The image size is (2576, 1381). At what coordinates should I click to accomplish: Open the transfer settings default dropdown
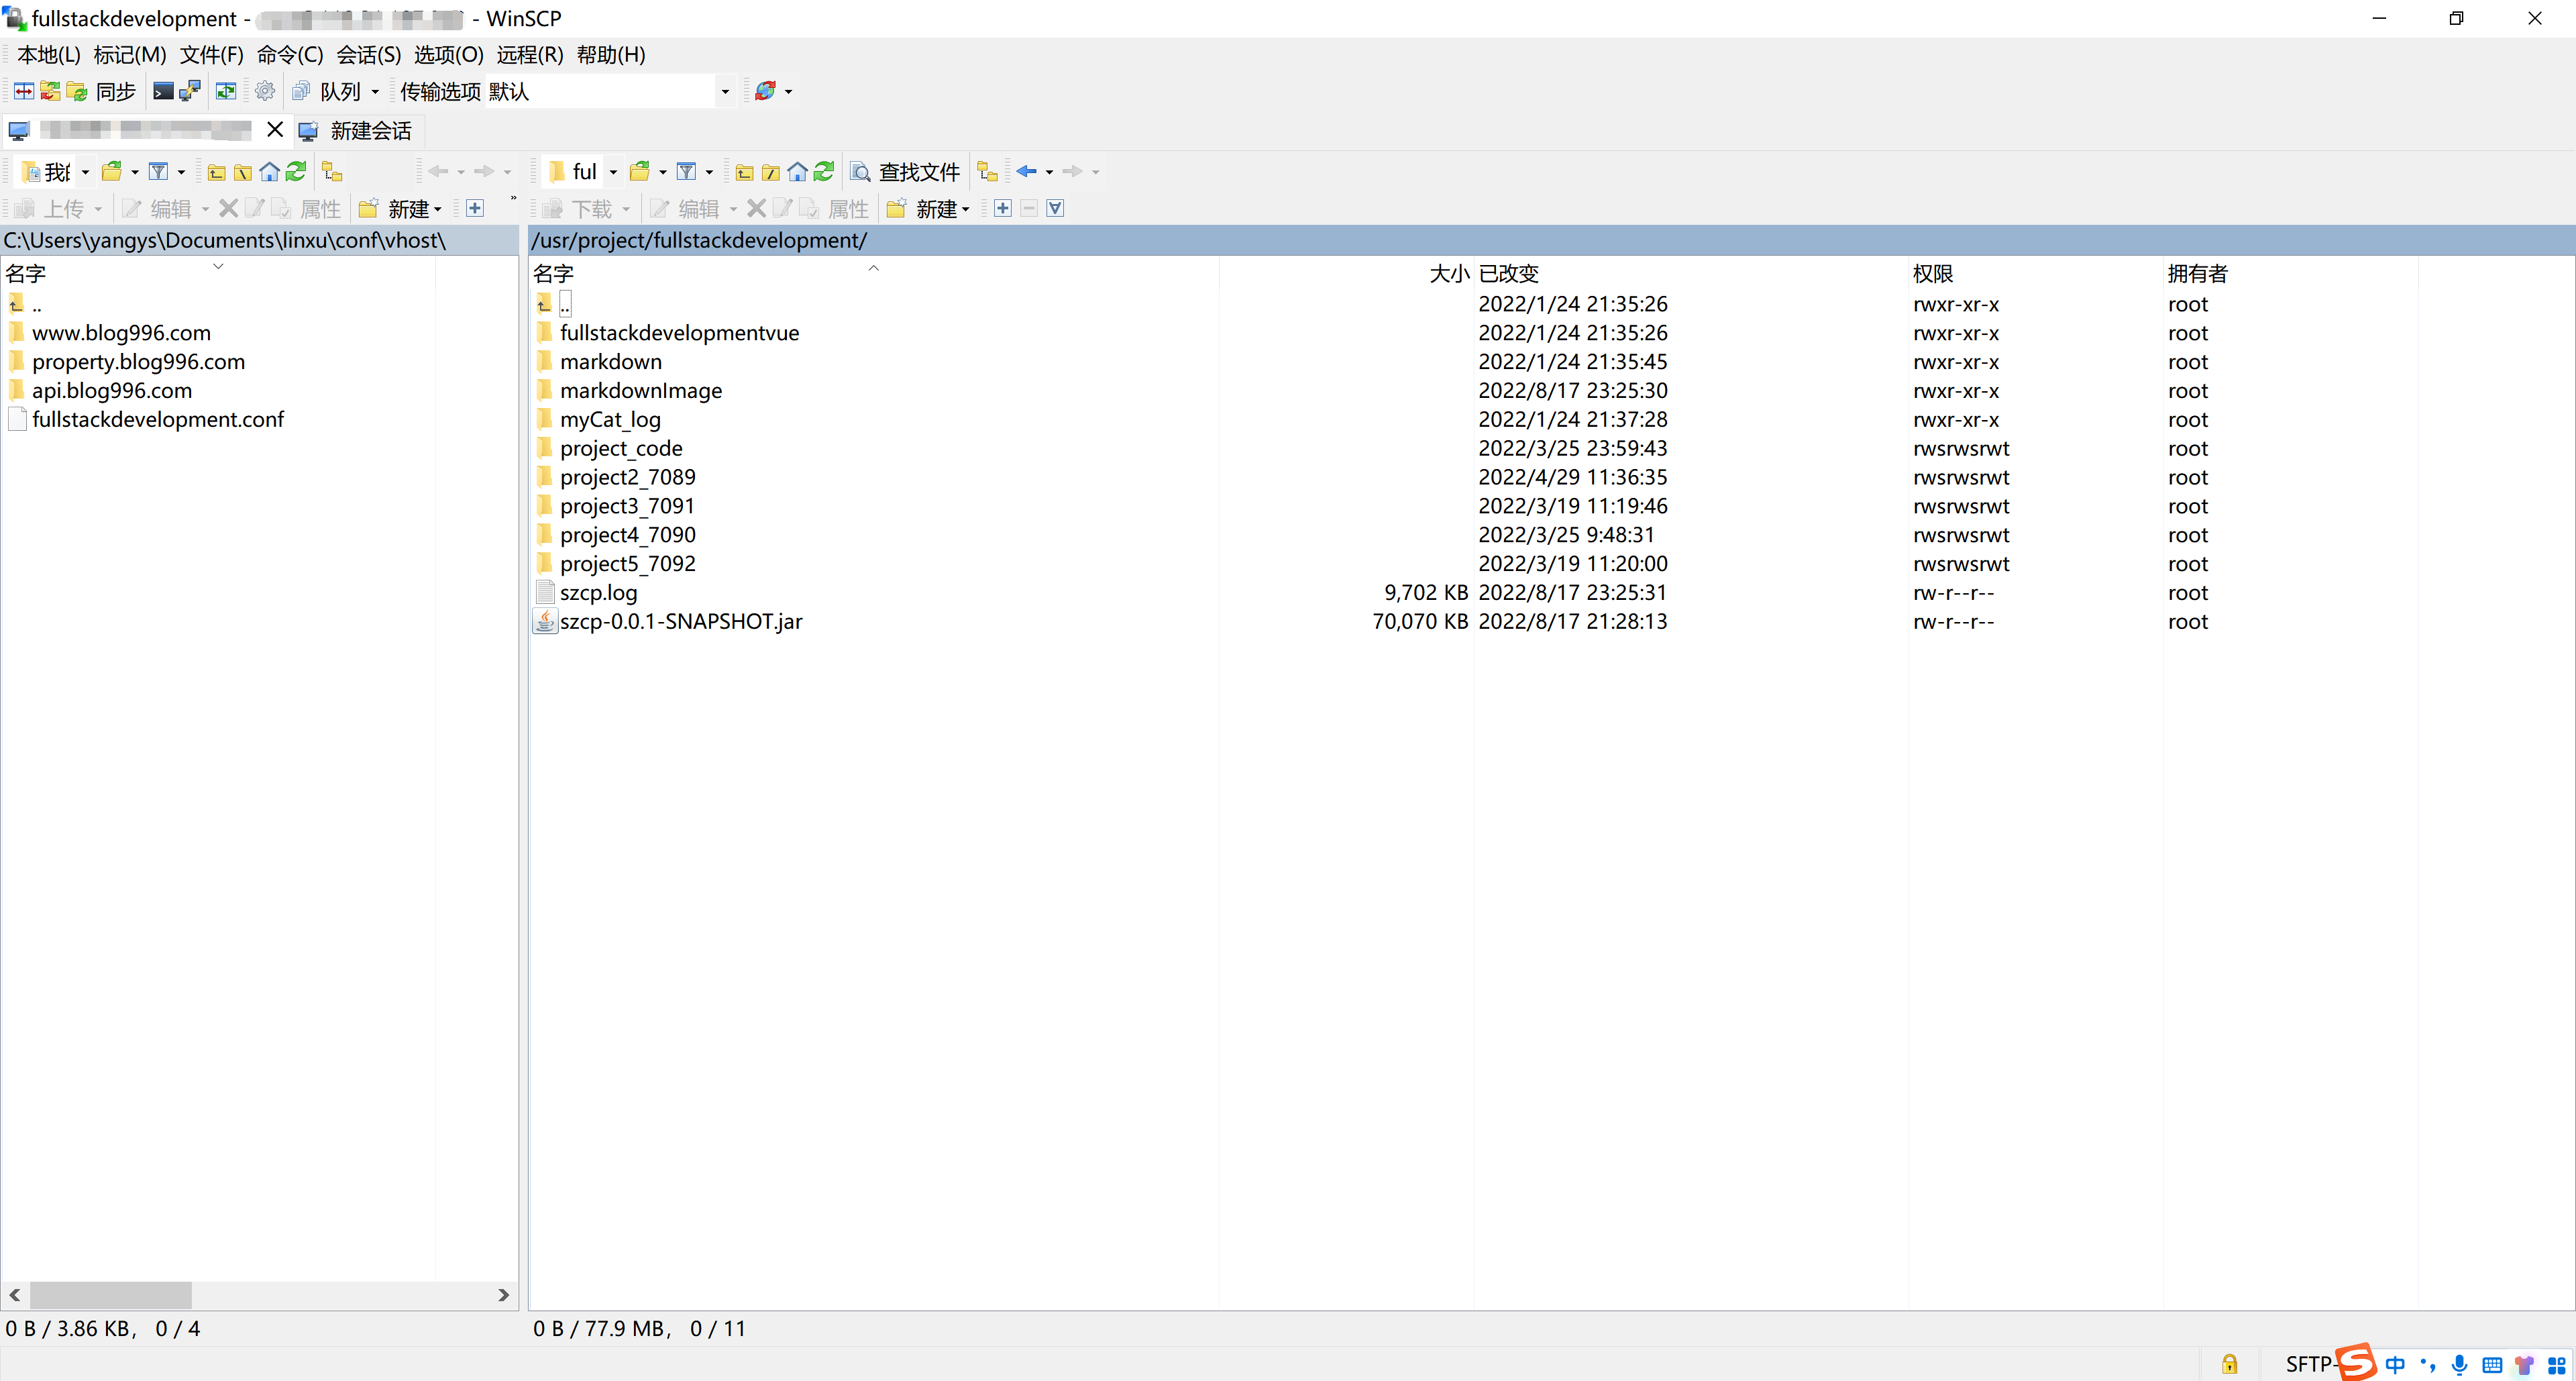point(725,91)
